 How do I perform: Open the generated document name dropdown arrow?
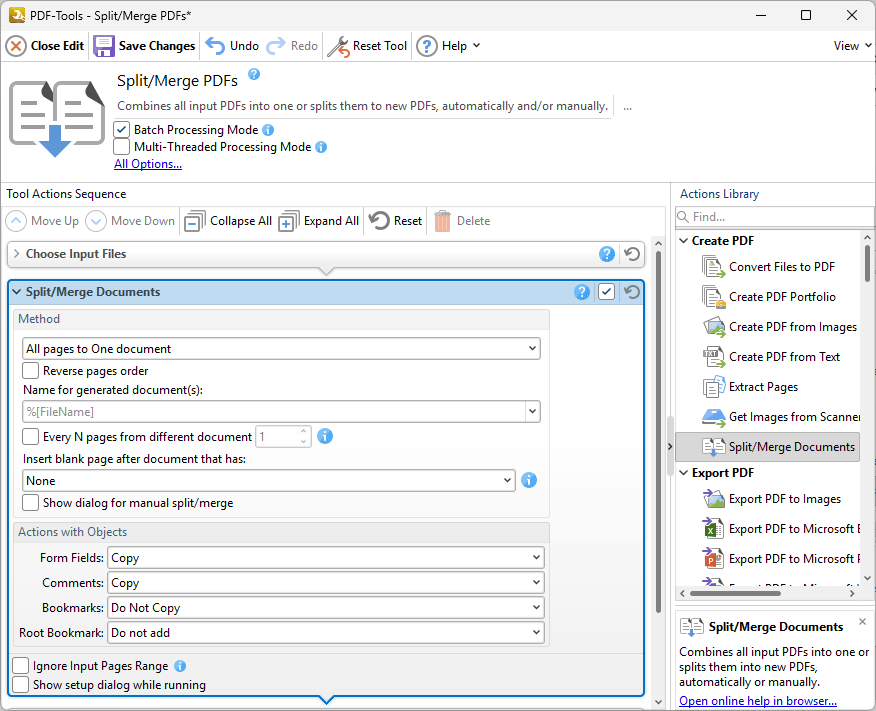[532, 412]
